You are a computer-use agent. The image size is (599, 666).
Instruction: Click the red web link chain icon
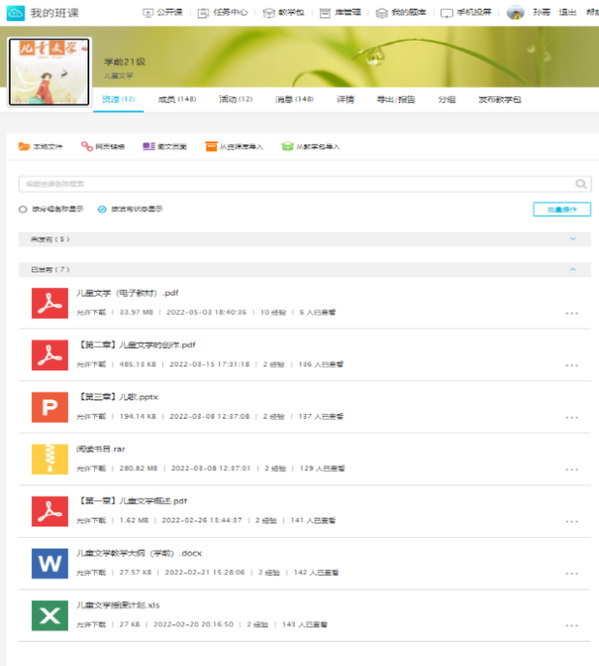point(87,147)
